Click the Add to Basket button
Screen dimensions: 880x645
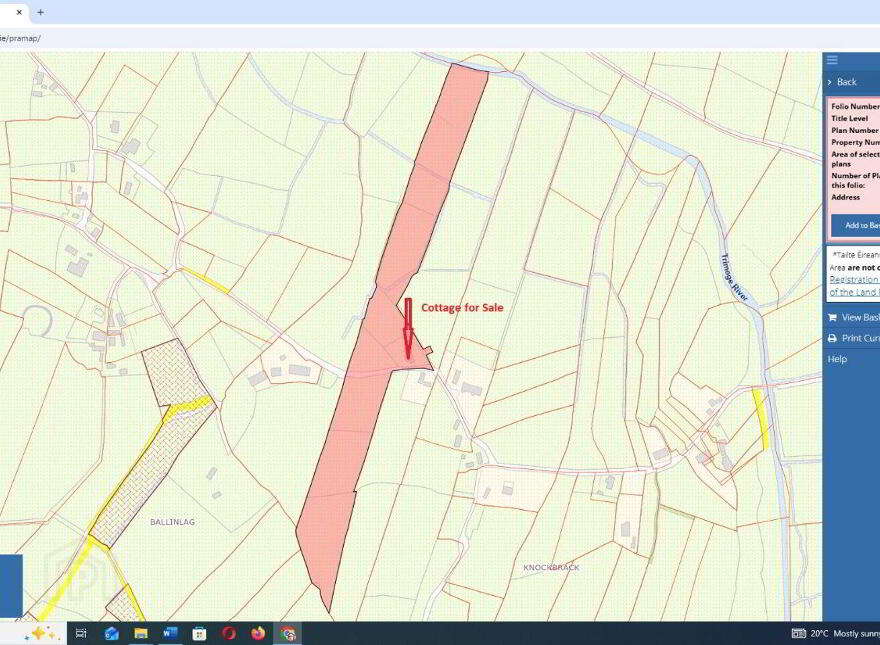(855, 225)
